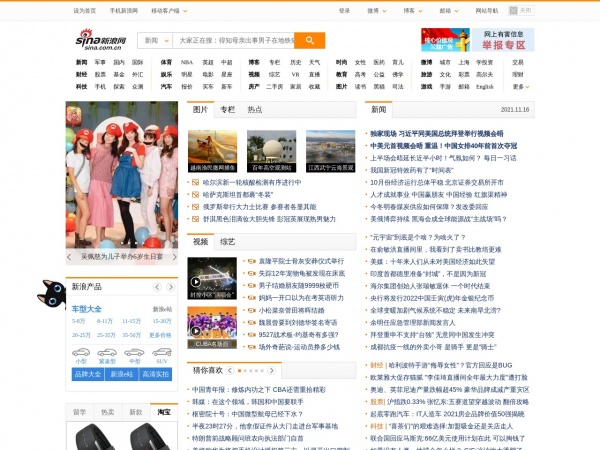Click the search text input field
The height and width of the screenshot is (450, 600).
pyautogui.click(x=233, y=41)
